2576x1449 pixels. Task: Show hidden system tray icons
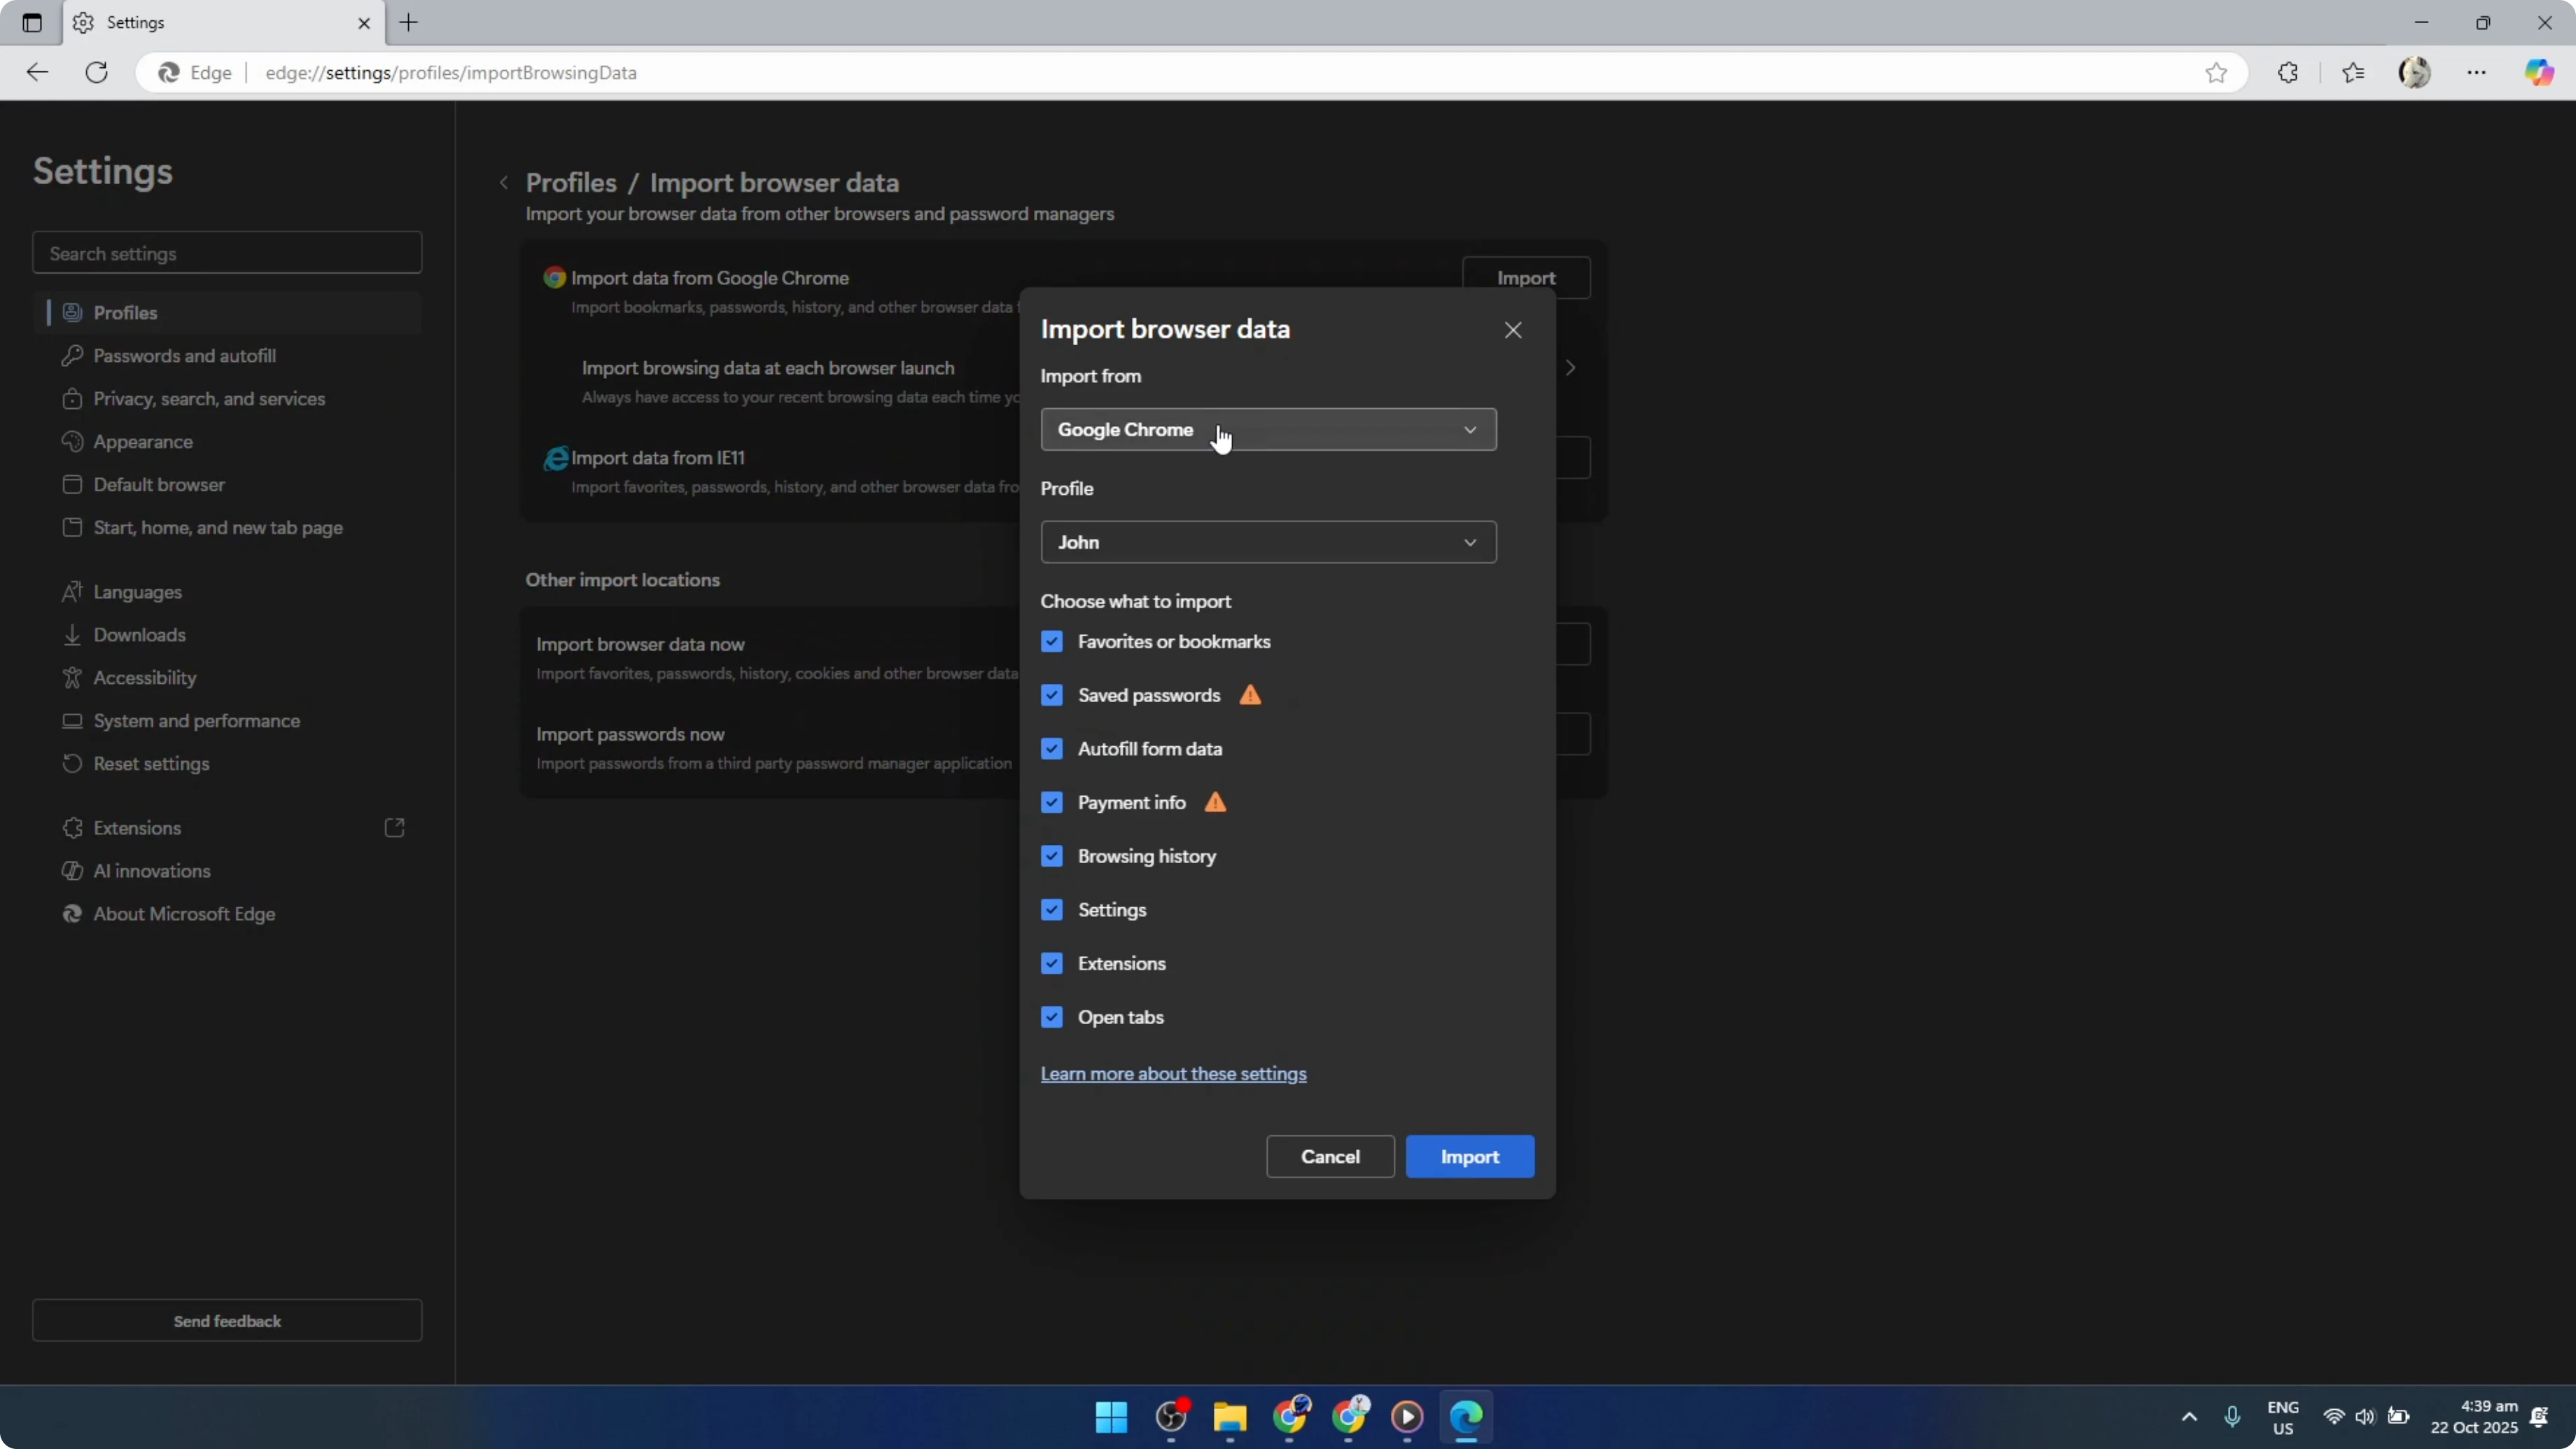(x=2189, y=1417)
